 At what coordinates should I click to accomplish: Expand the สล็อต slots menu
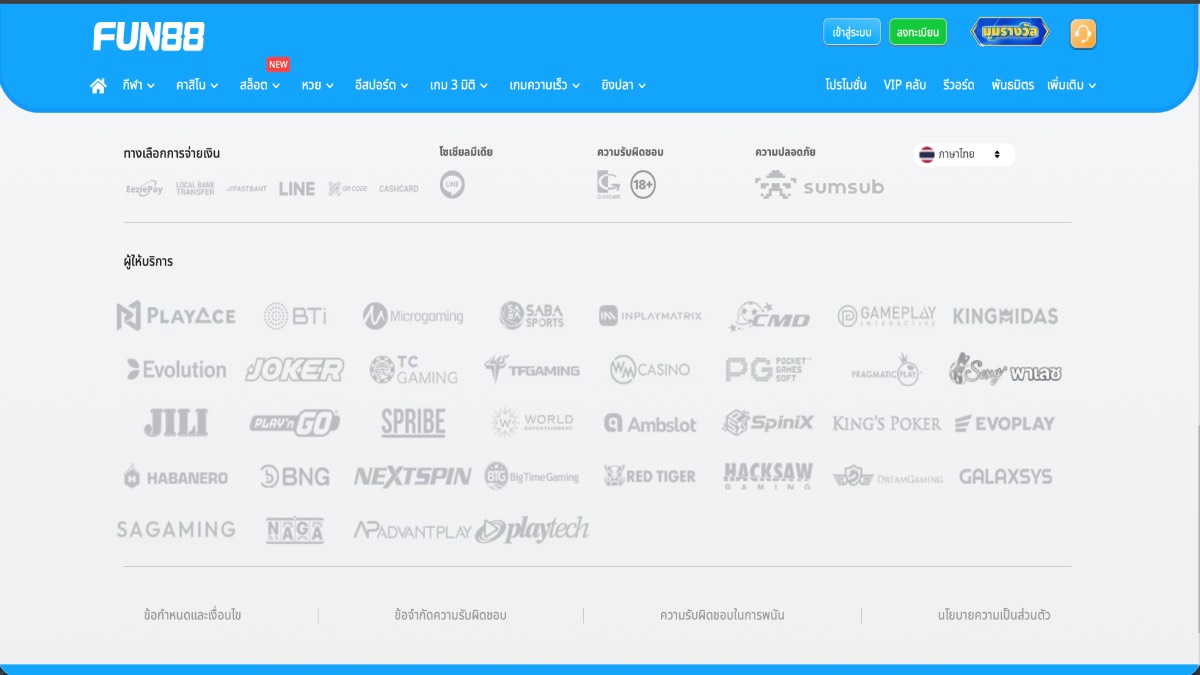coord(260,86)
